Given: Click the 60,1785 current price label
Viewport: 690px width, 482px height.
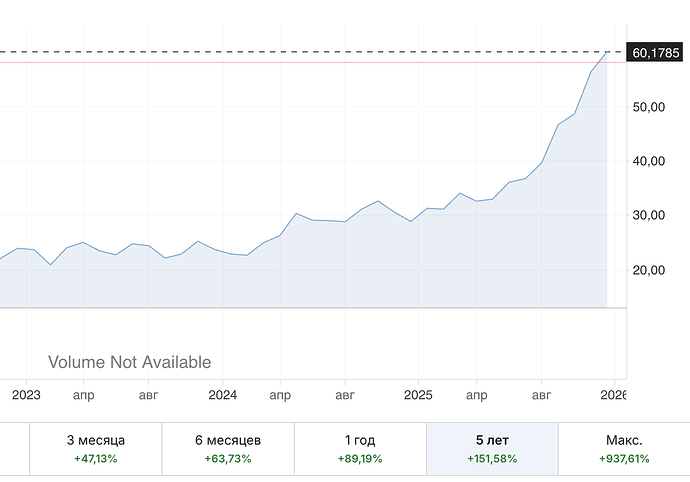Looking at the screenshot, I should click(656, 52).
